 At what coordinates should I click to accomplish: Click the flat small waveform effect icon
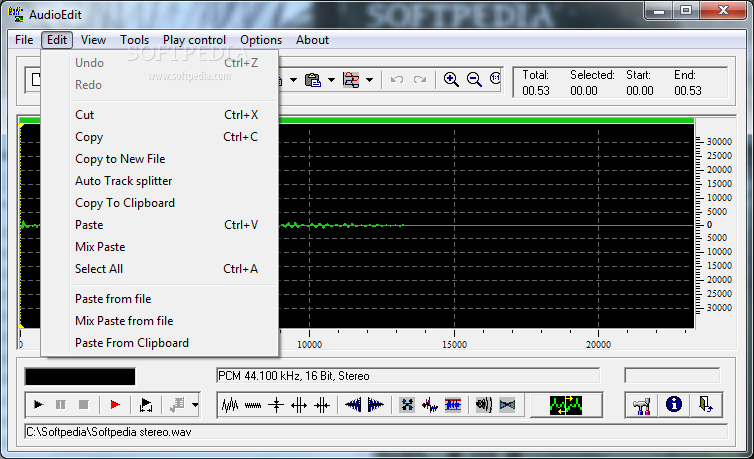click(x=253, y=406)
